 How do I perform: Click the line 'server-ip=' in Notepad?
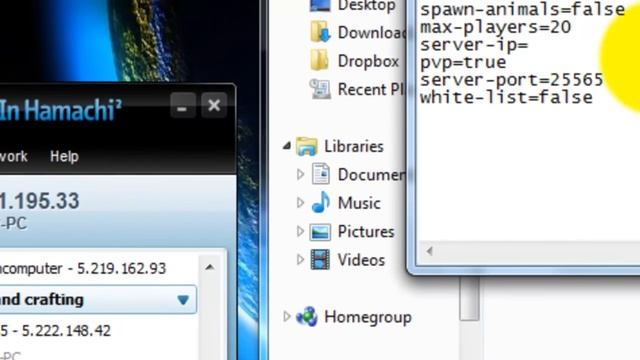point(474,45)
